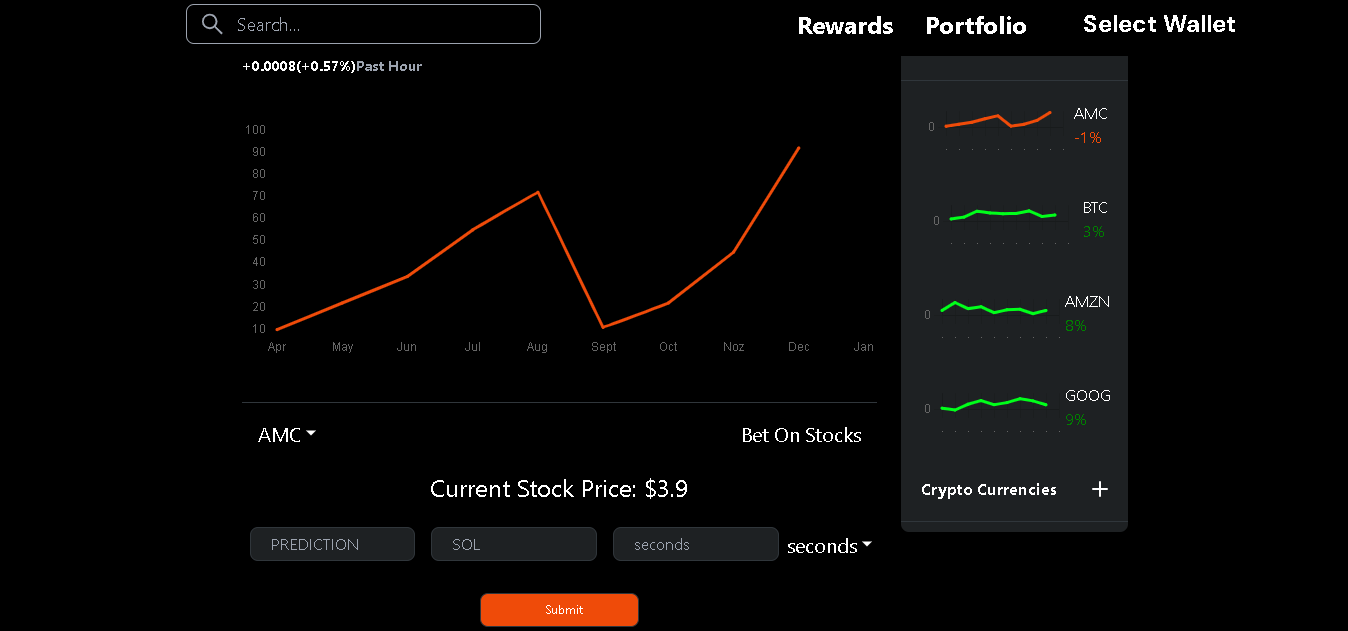The image size is (1348, 631).
Task: Click the PREDICTION input field
Action: [332, 544]
